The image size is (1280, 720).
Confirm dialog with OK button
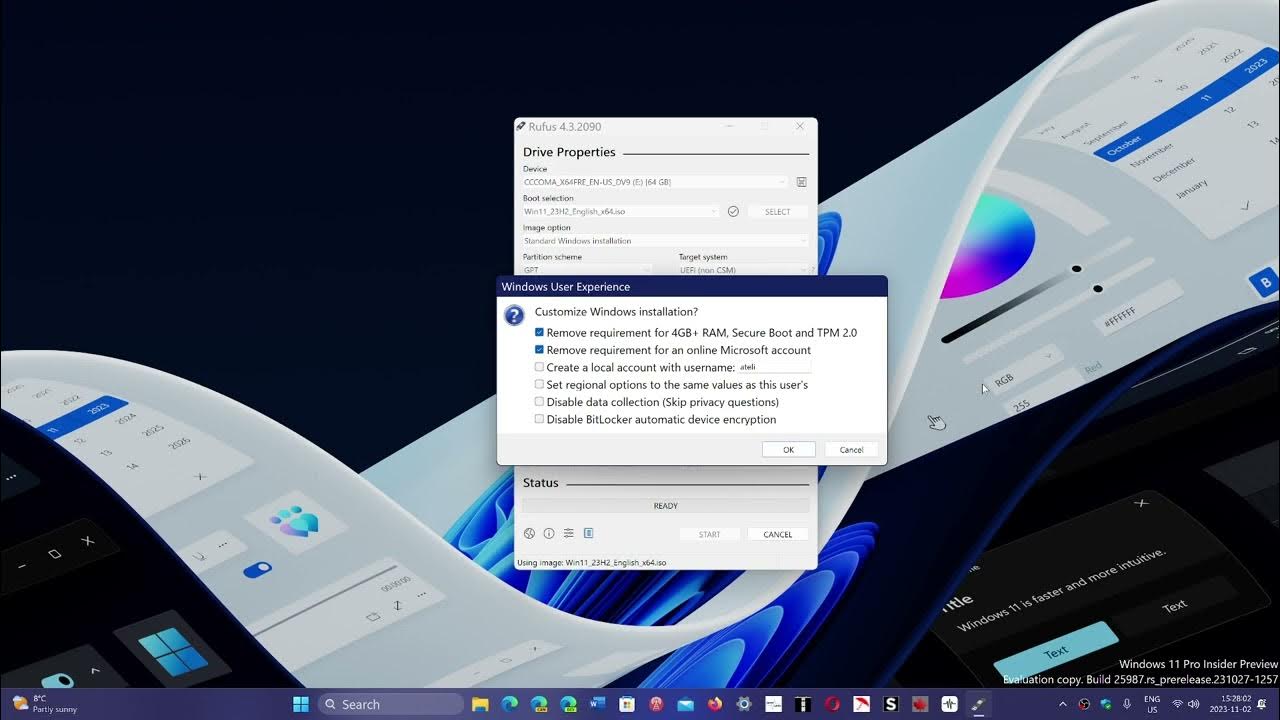pos(788,450)
